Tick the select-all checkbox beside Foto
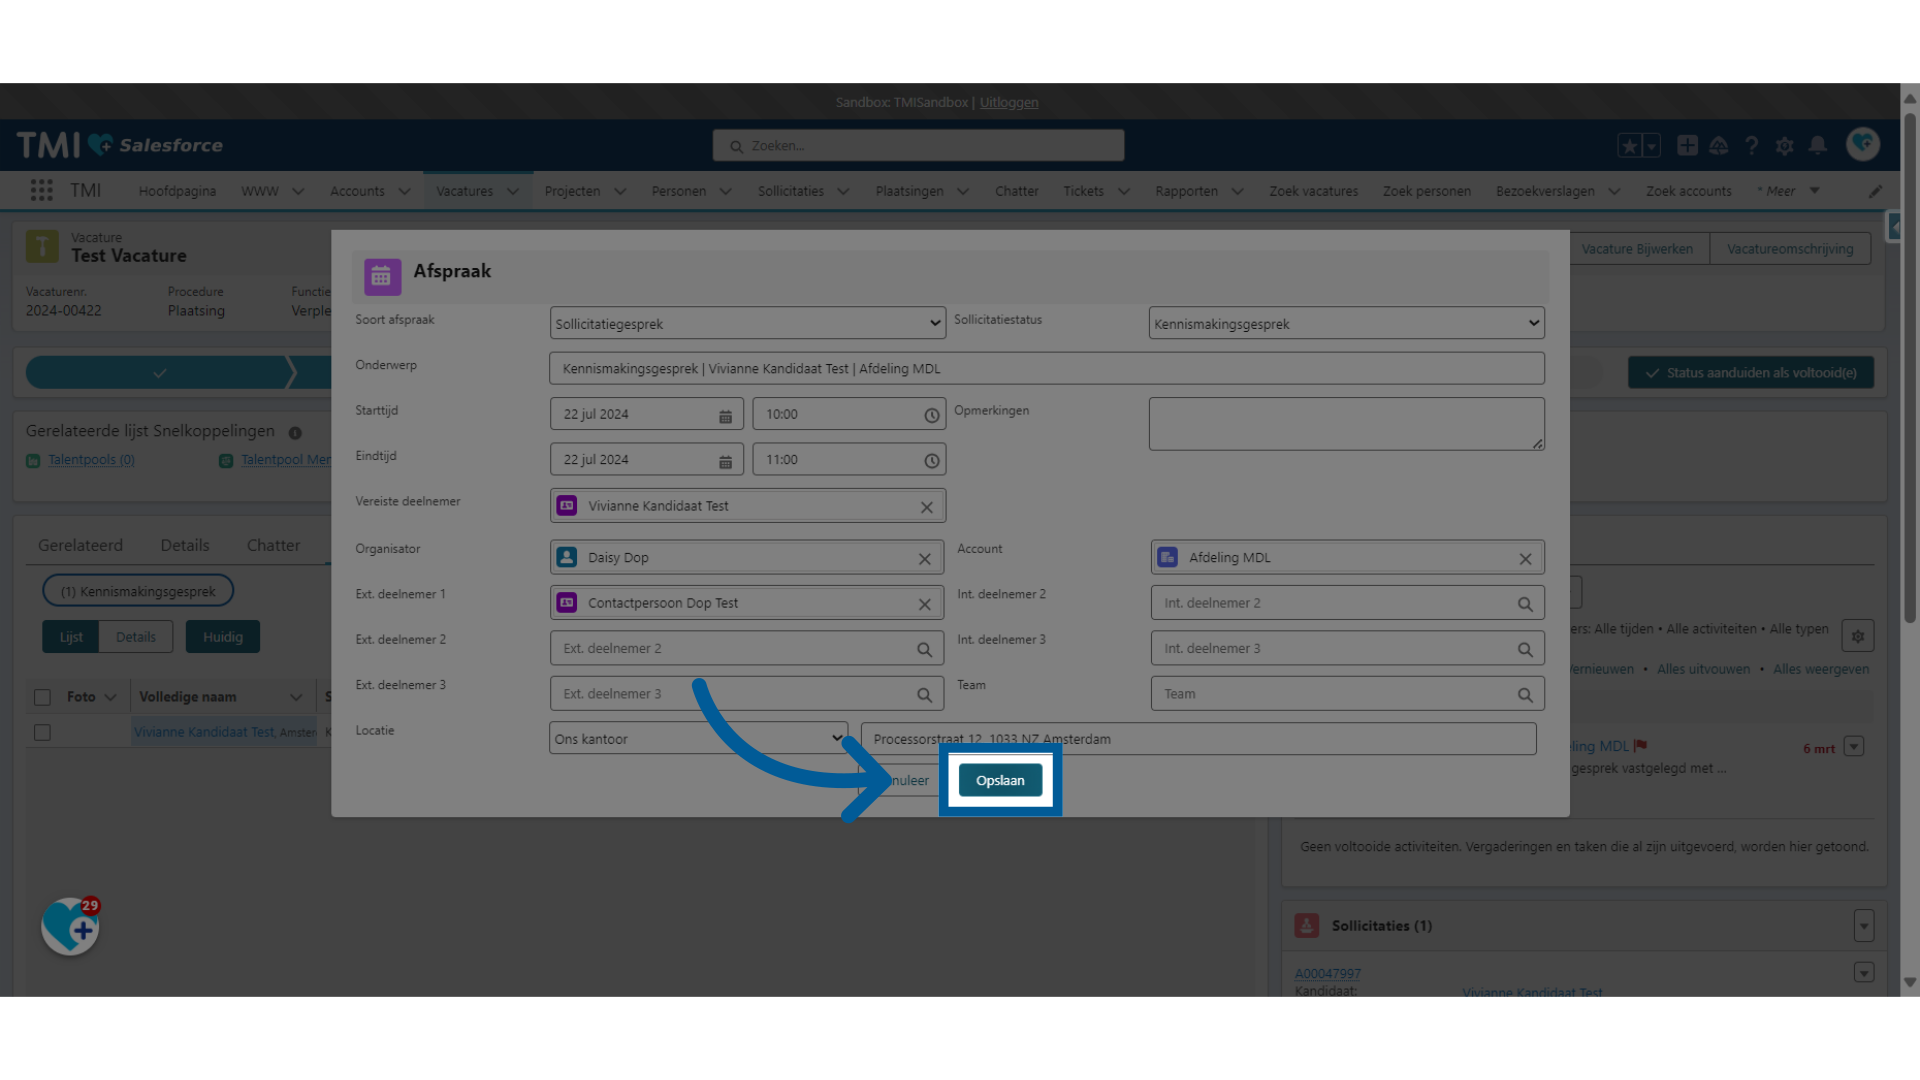1920x1080 pixels. pyautogui.click(x=42, y=697)
